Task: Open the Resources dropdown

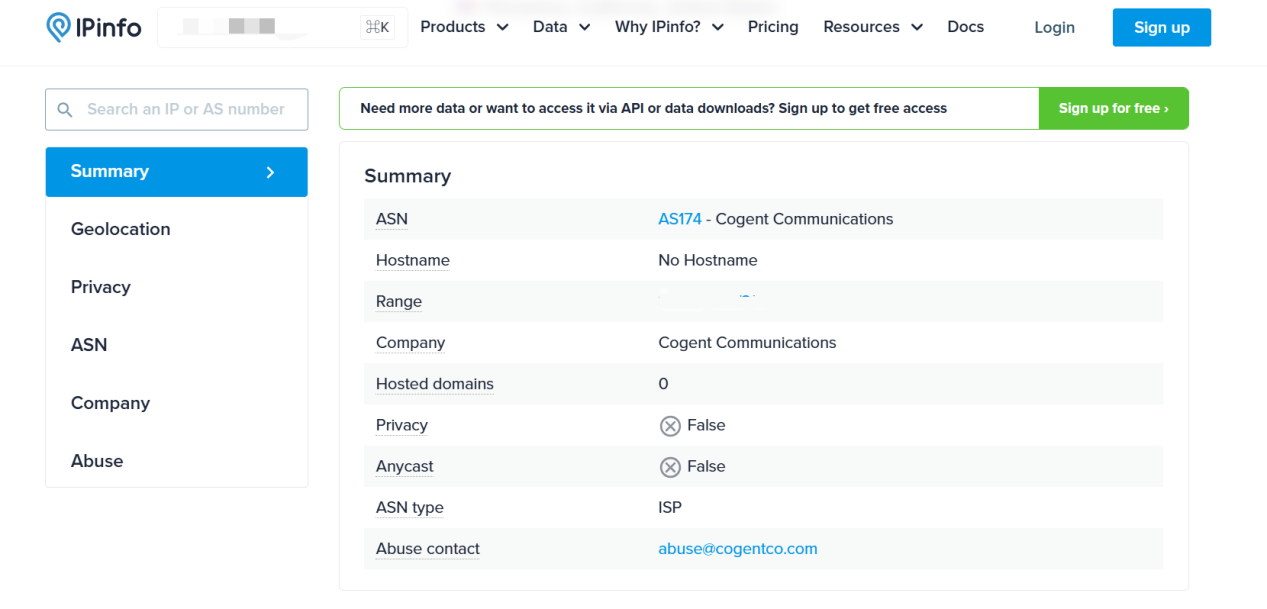Action: [872, 27]
